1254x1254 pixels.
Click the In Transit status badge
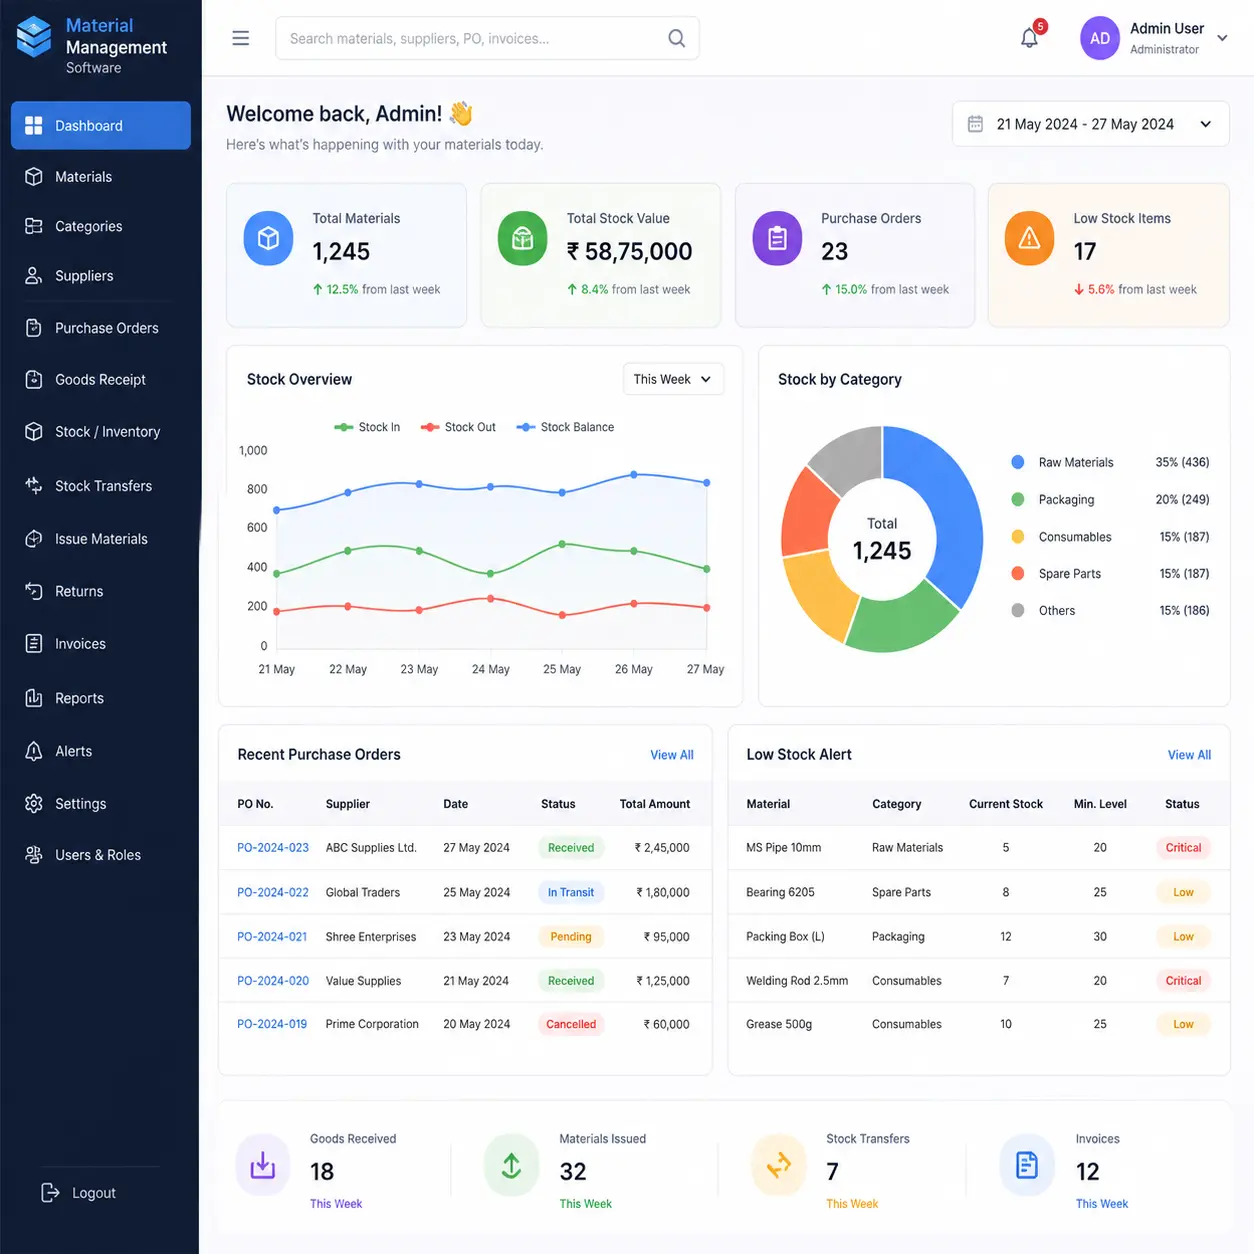pyautogui.click(x=571, y=892)
